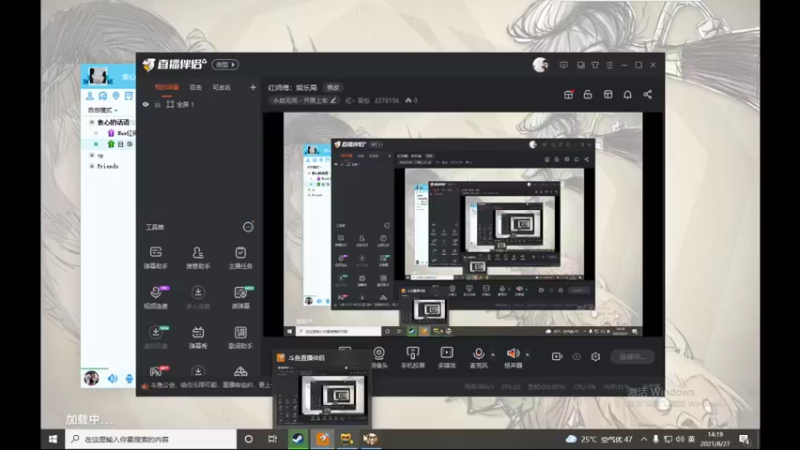This screenshot has width=800, height=450.
Task: Click the share icon above preview
Action: coord(647,94)
